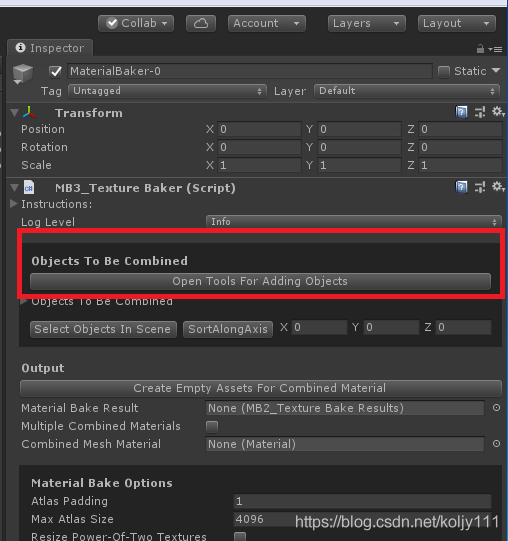
Task: Expand Objects To Be Combined list
Action: [24, 302]
